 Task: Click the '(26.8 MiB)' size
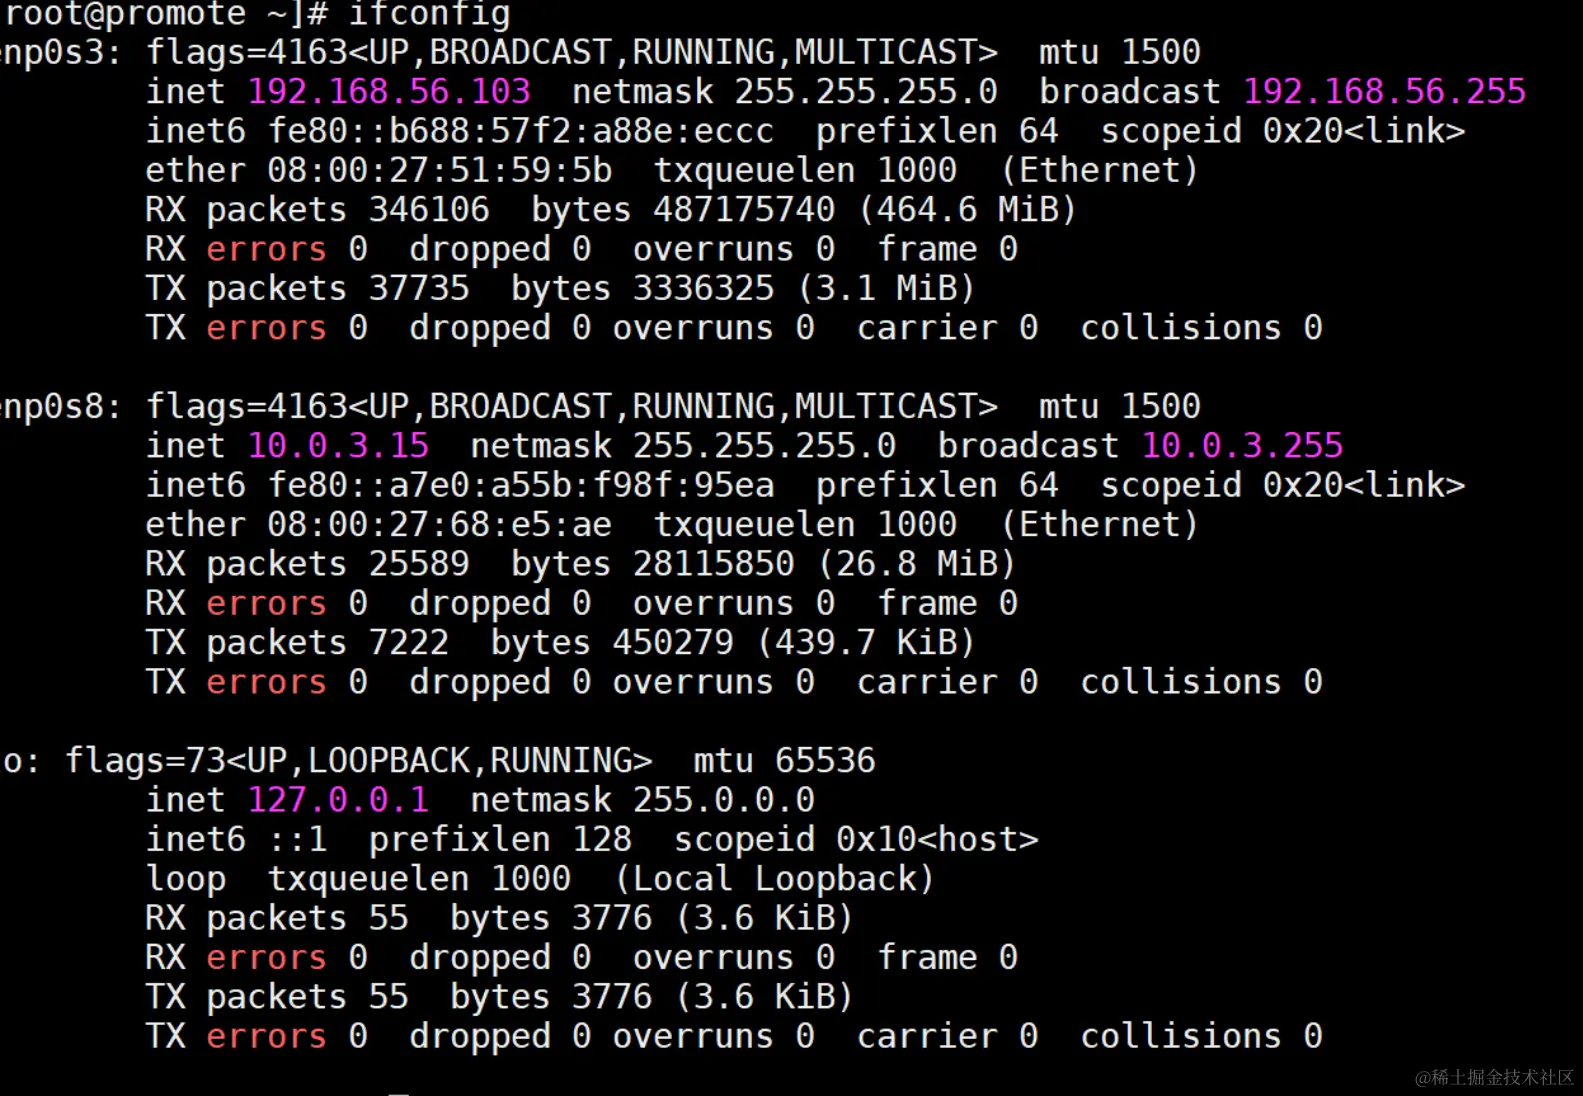click(917, 564)
